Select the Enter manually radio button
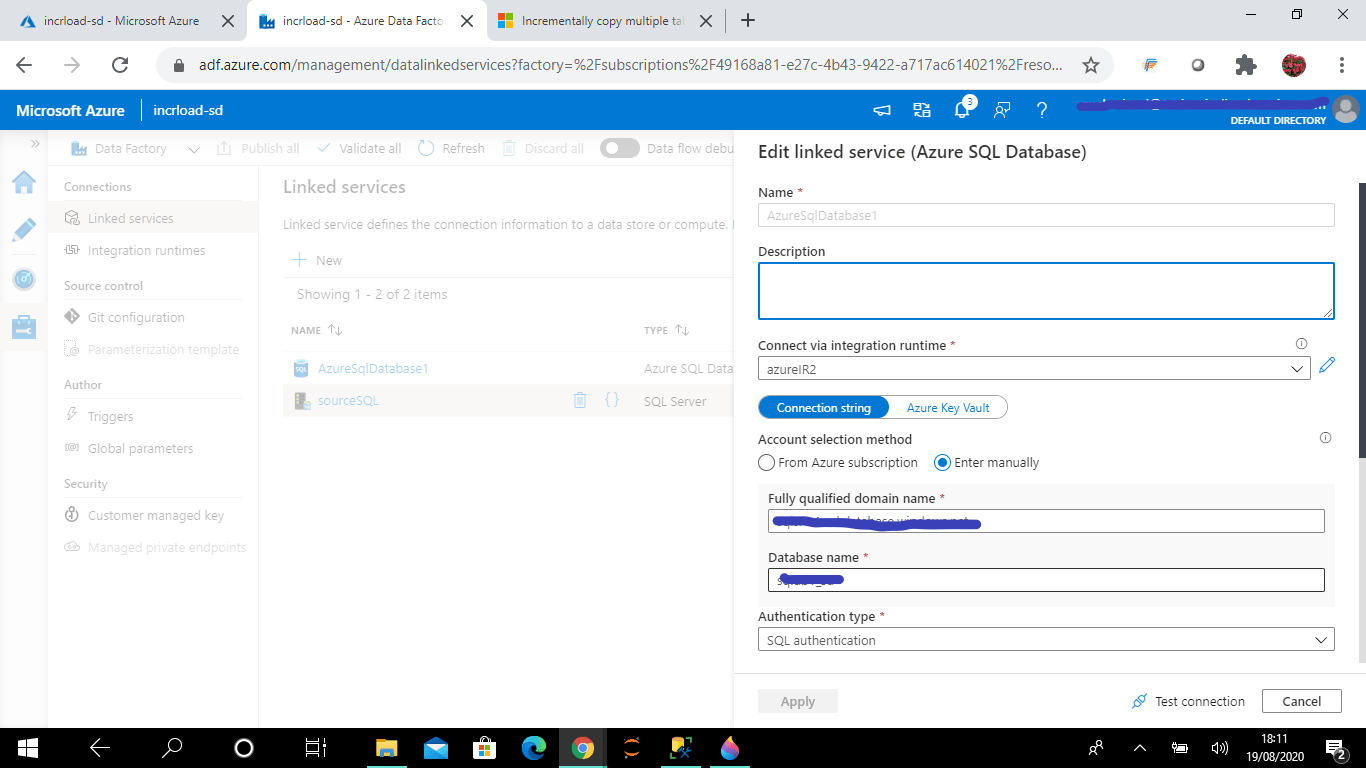 coord(942,463)
